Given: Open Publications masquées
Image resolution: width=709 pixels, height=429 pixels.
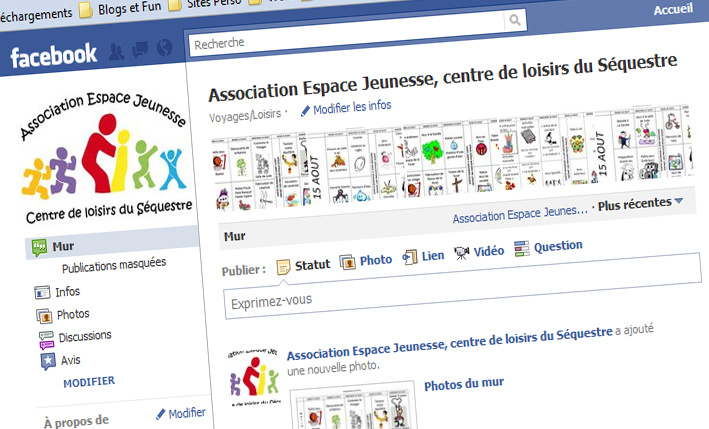Looking at the screenshot, I should tap(114, 265).
